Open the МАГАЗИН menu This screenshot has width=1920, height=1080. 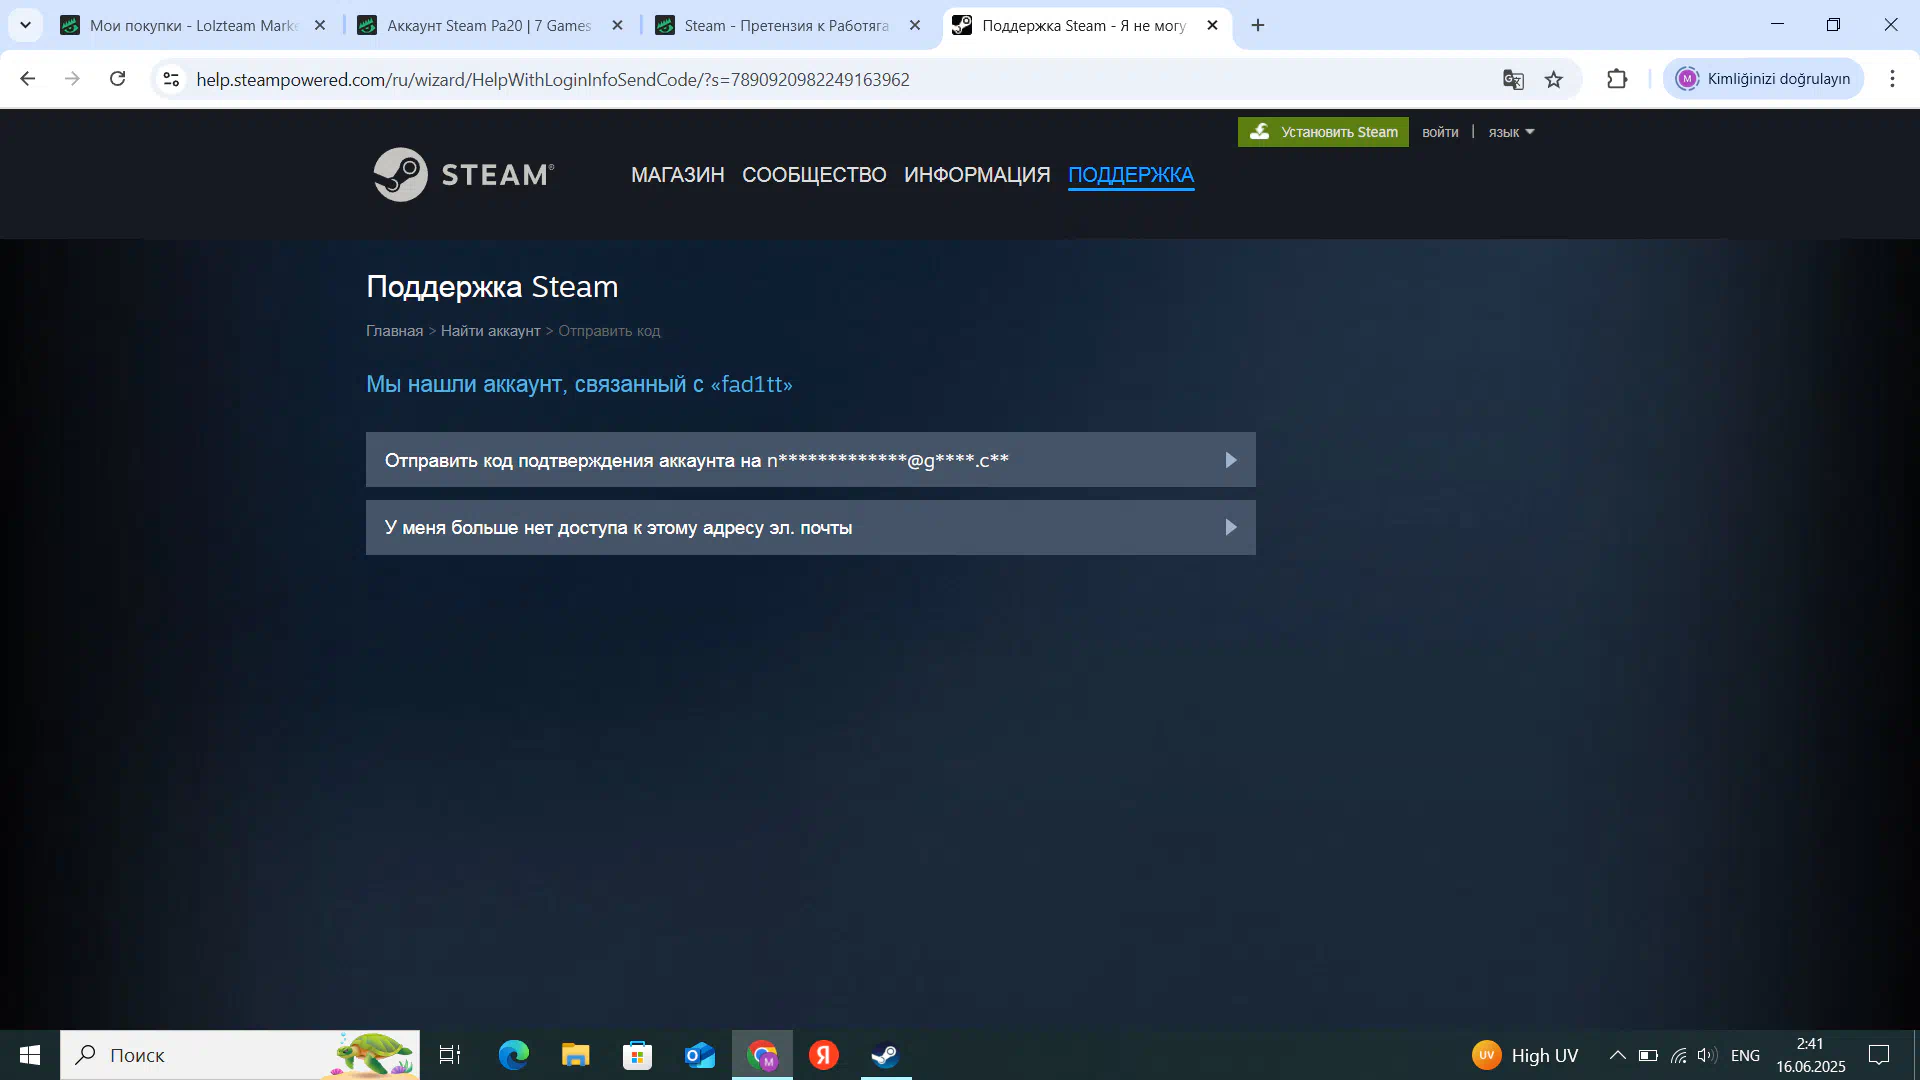[677, 175]
